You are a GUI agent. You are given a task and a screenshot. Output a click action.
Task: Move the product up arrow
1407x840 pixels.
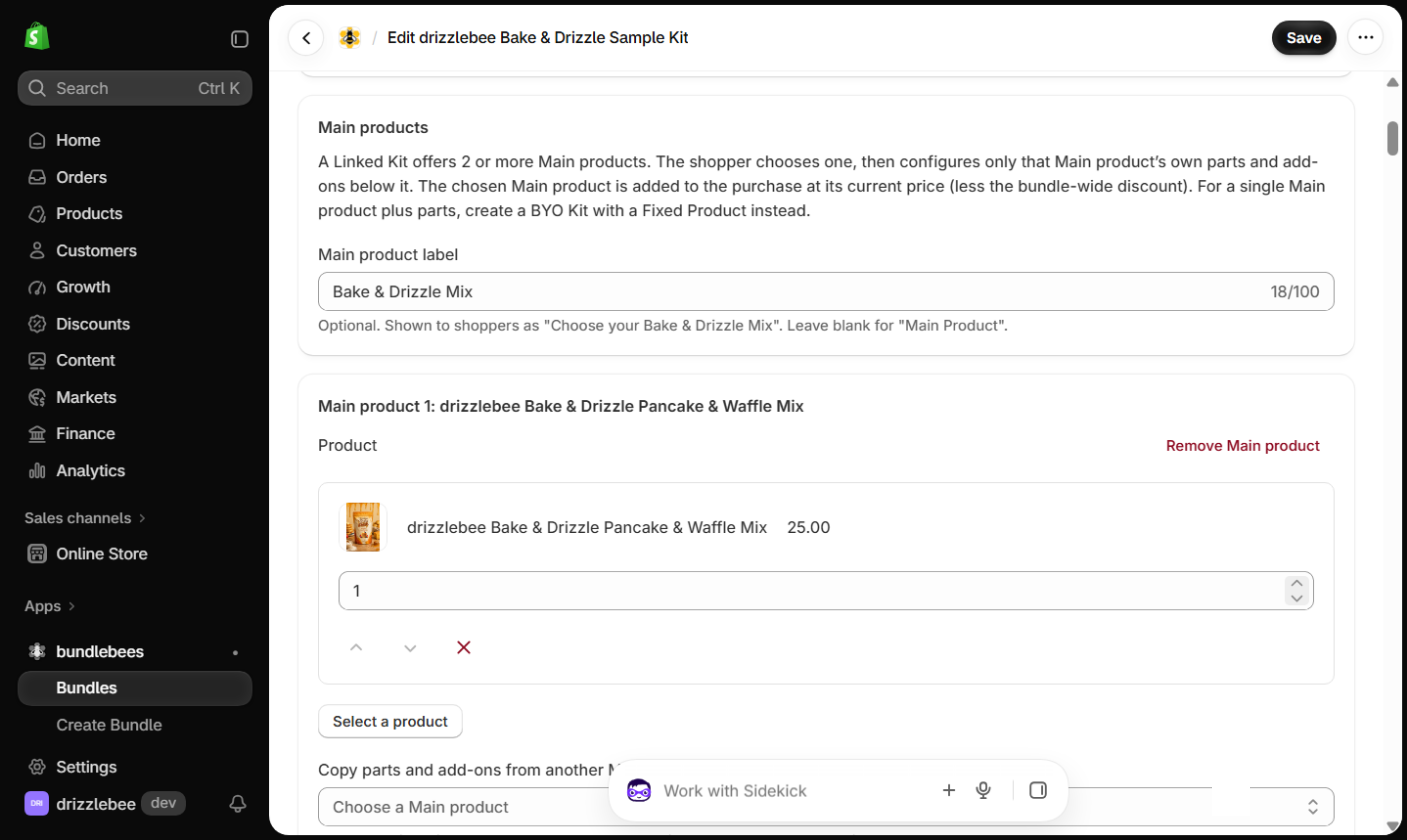point(356,648)
